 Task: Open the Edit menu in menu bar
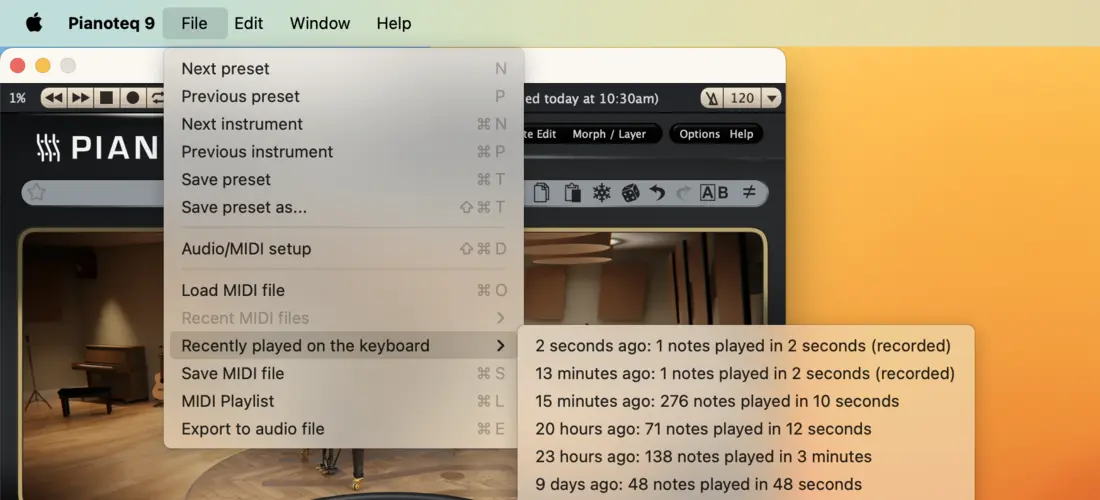[x=249, y=23]
